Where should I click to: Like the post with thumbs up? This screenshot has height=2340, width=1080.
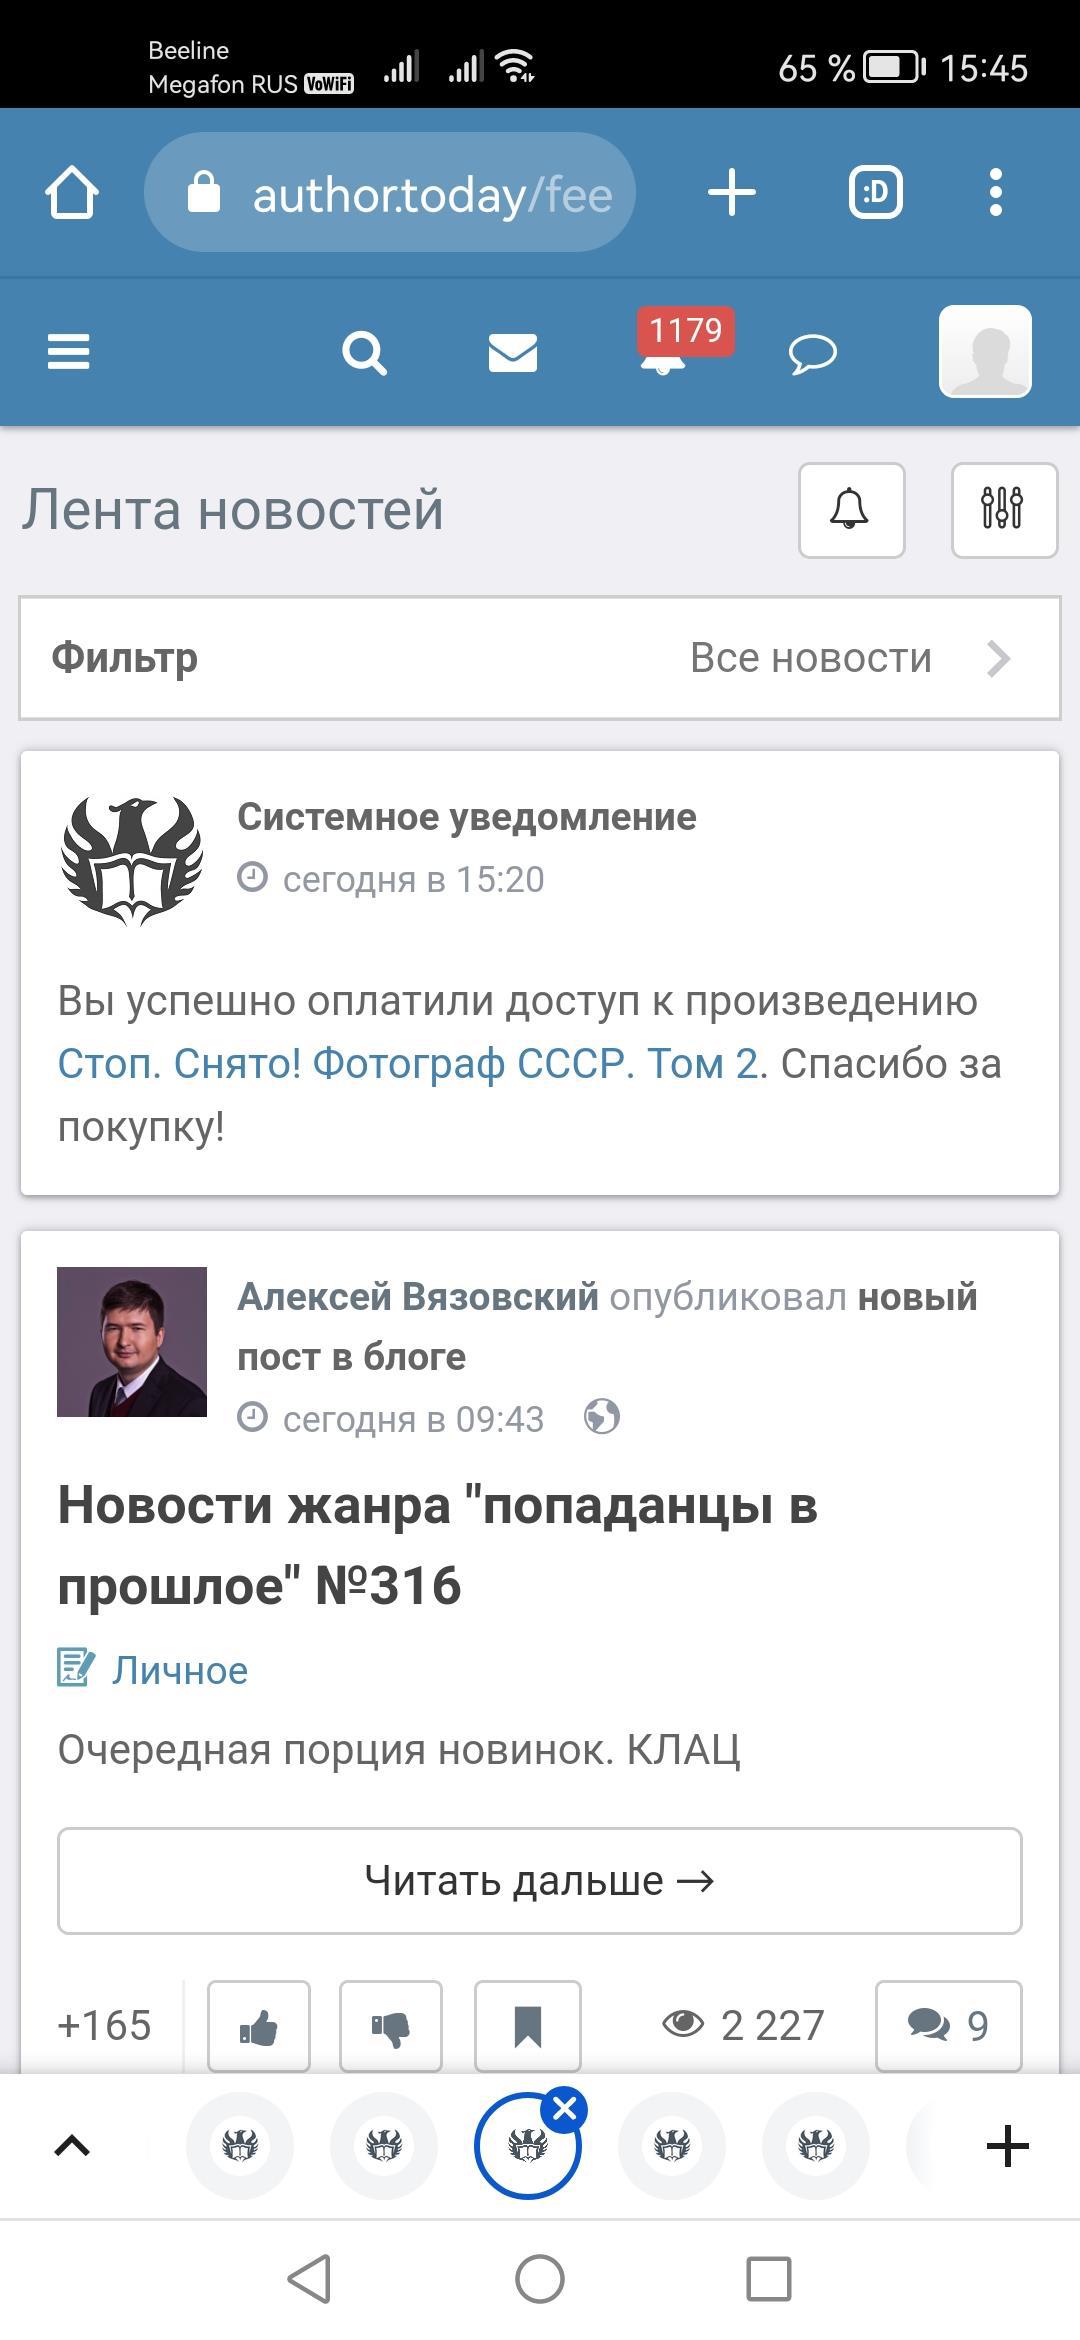point(259,2026)
